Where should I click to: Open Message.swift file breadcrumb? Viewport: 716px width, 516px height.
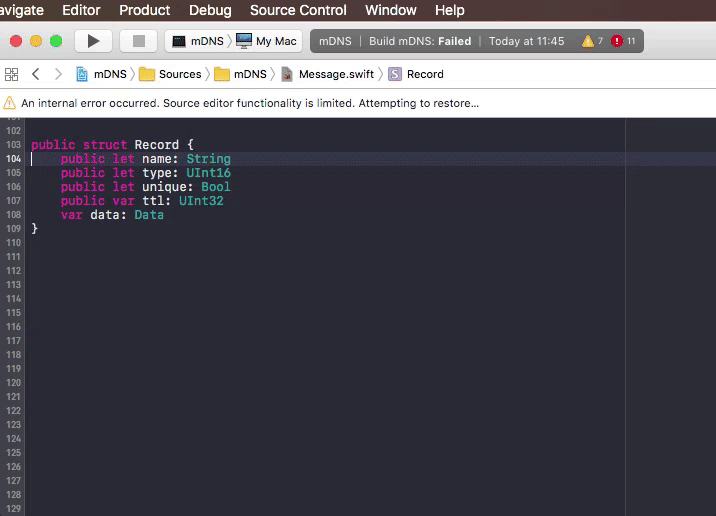click(327, 74)
